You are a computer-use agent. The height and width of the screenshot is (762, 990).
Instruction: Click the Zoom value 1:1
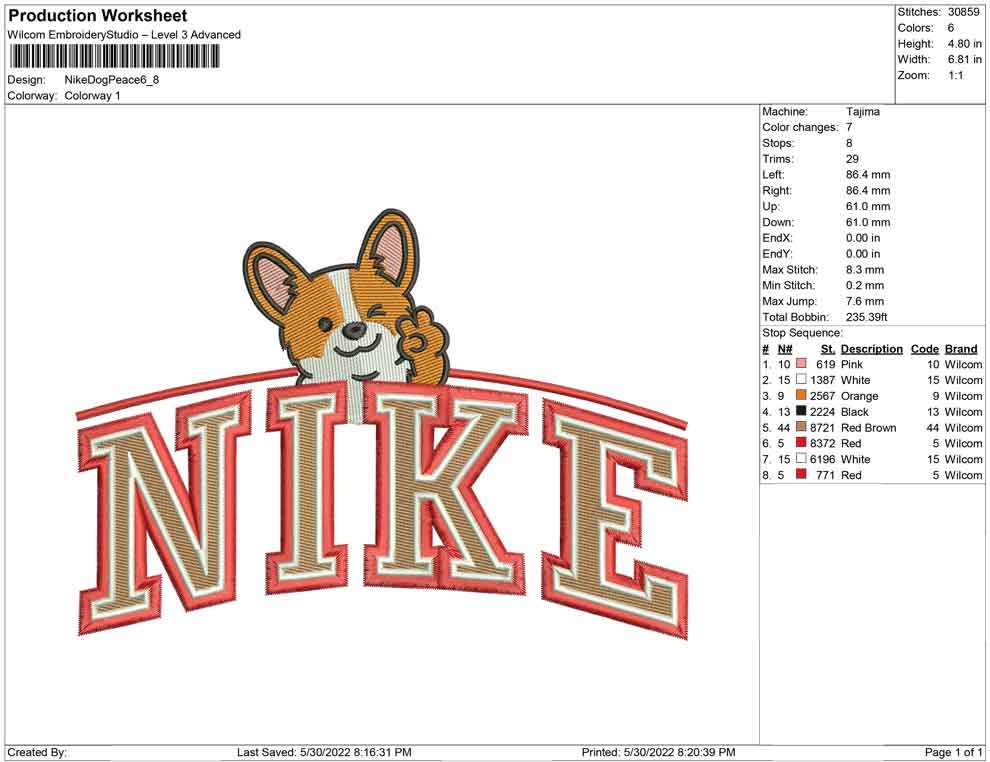(955, 75)
